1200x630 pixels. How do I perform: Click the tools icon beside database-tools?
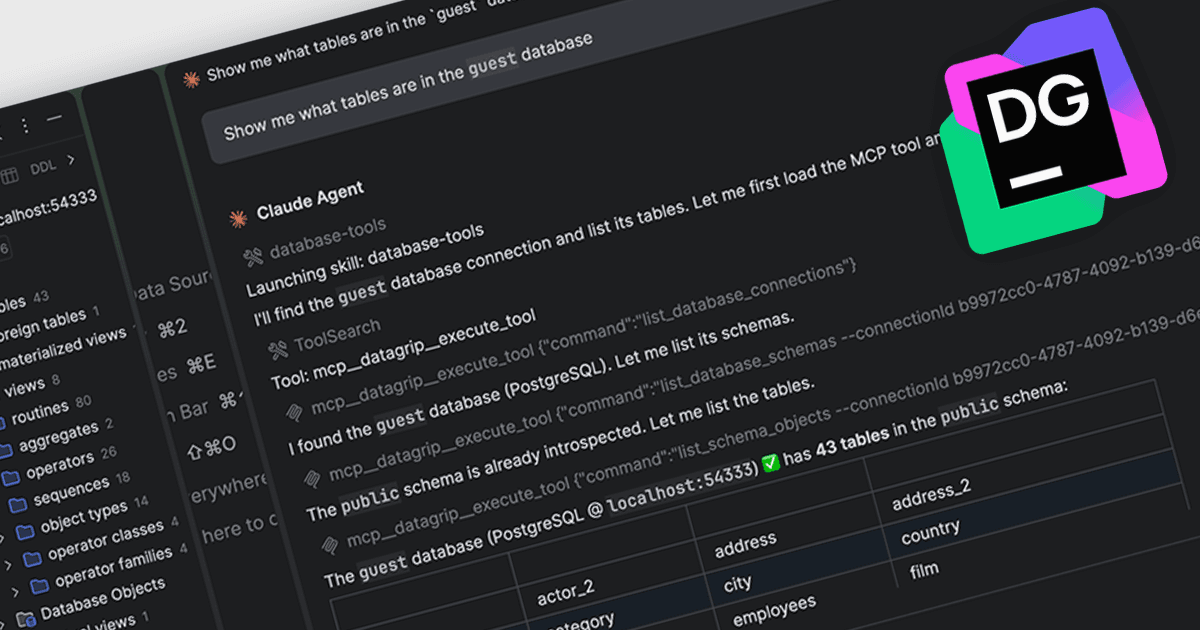click(252, 255)
